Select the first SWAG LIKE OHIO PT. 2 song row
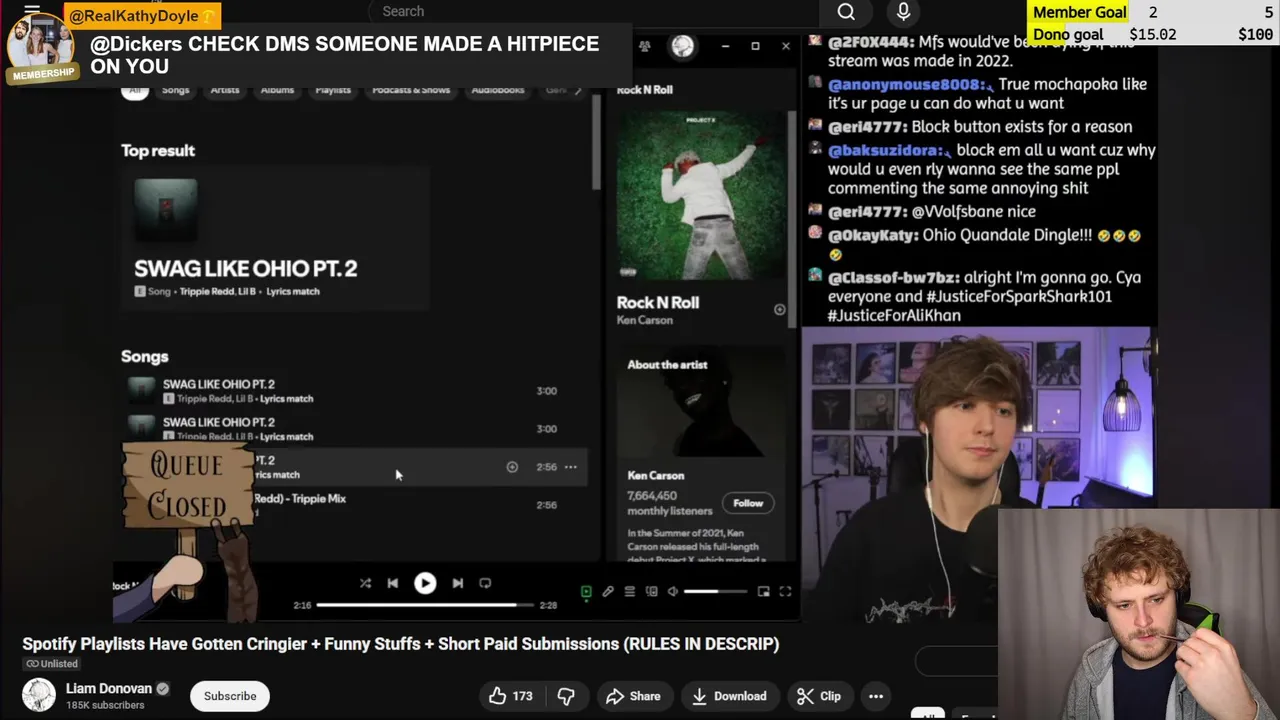The height and width of the screenshot is (720, 1280). (x=355, y=391)
